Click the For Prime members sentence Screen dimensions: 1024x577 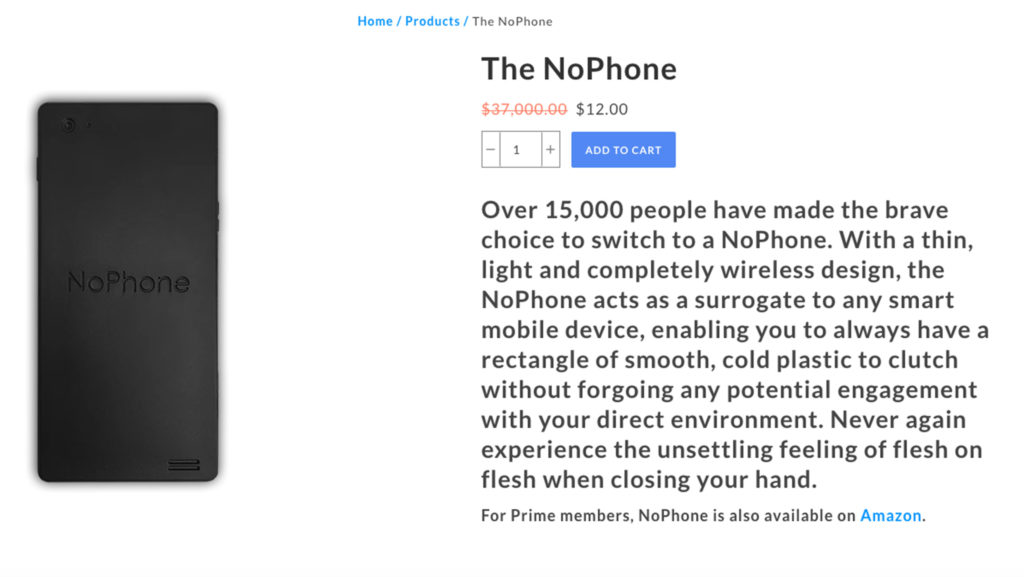point(703,516)
